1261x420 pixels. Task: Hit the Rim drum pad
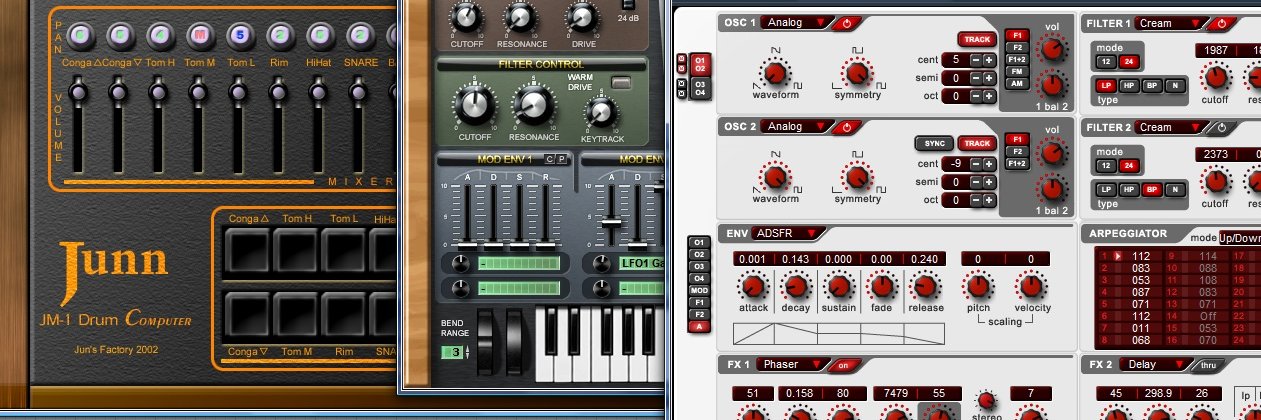[346, 314]
